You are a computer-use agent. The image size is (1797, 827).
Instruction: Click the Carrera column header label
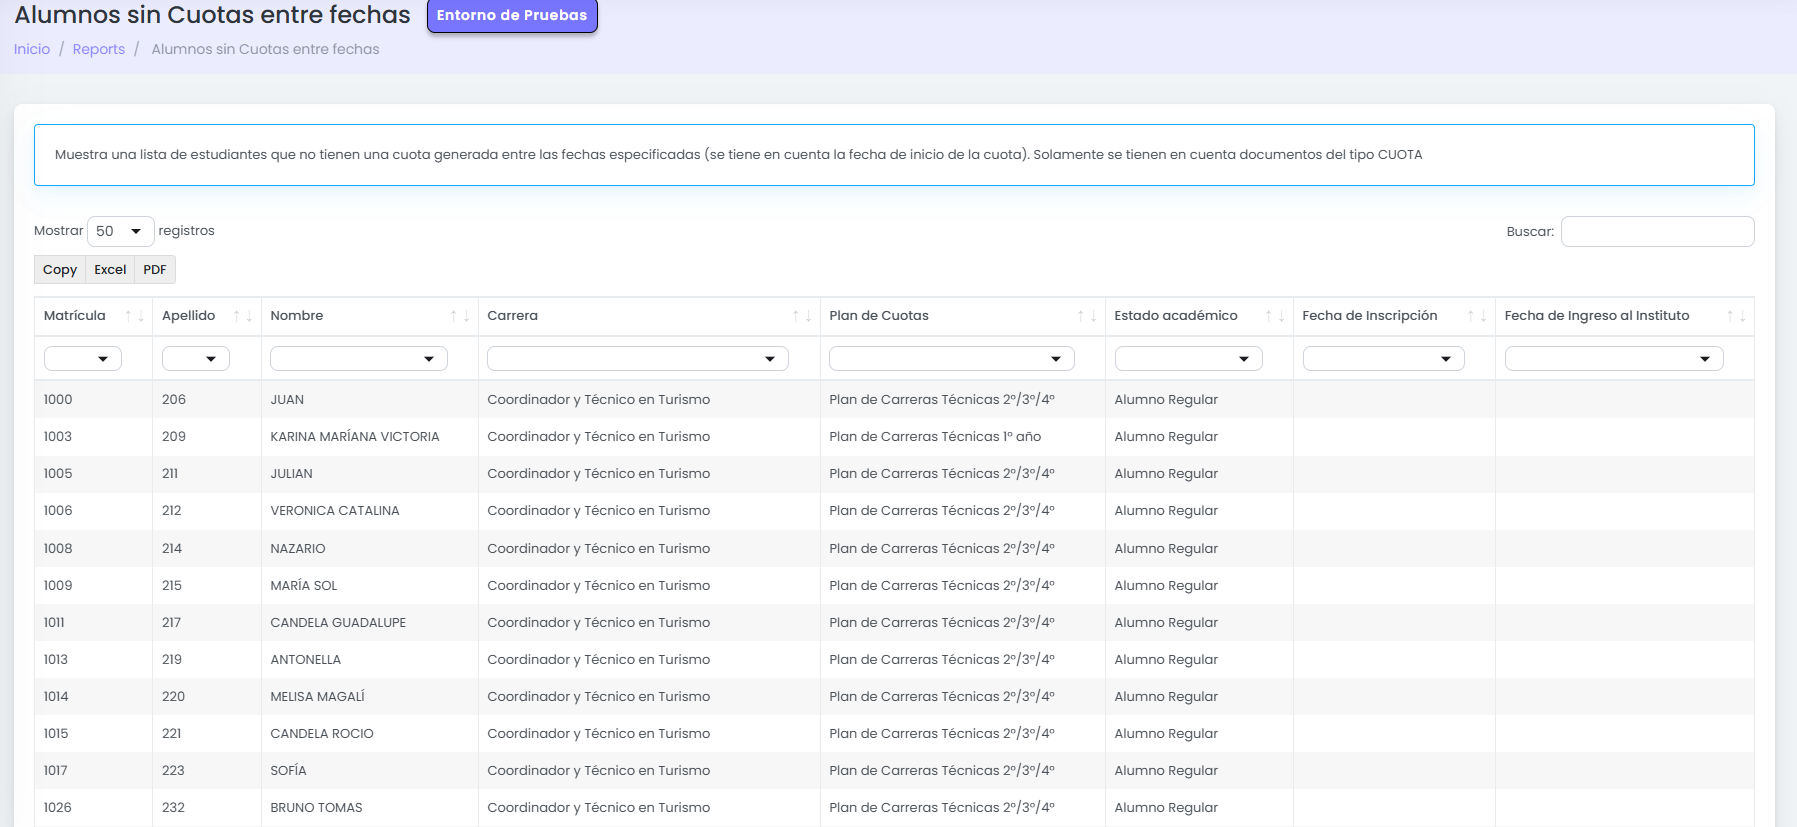[x=513, y=316]
